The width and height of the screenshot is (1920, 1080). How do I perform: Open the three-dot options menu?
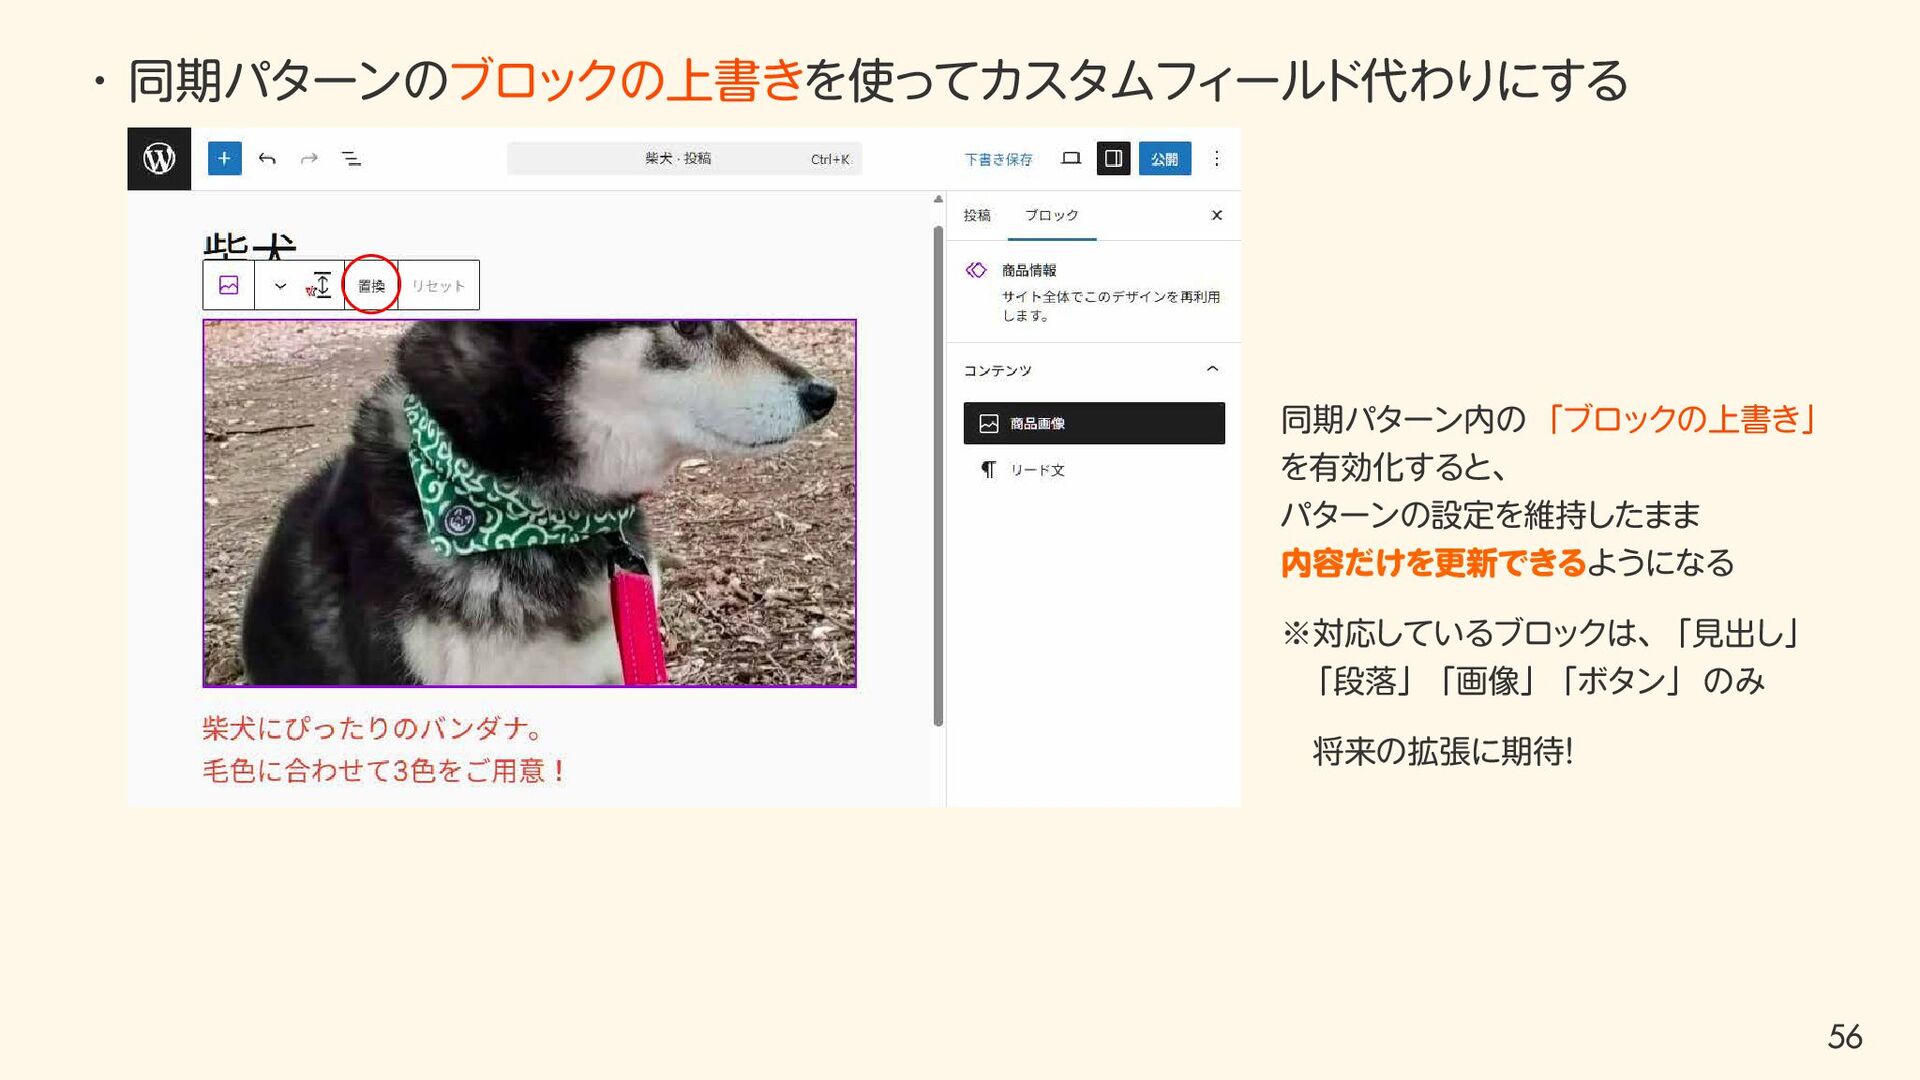(1216, 158)
